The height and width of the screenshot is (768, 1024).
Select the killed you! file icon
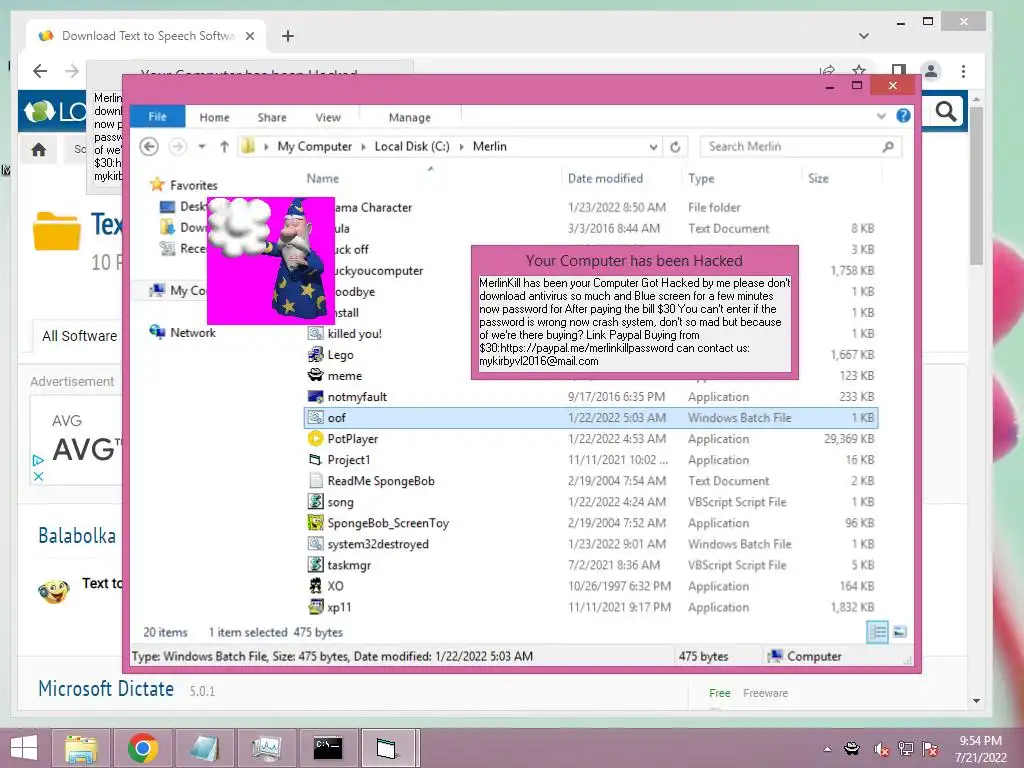[x=315, y=334]
